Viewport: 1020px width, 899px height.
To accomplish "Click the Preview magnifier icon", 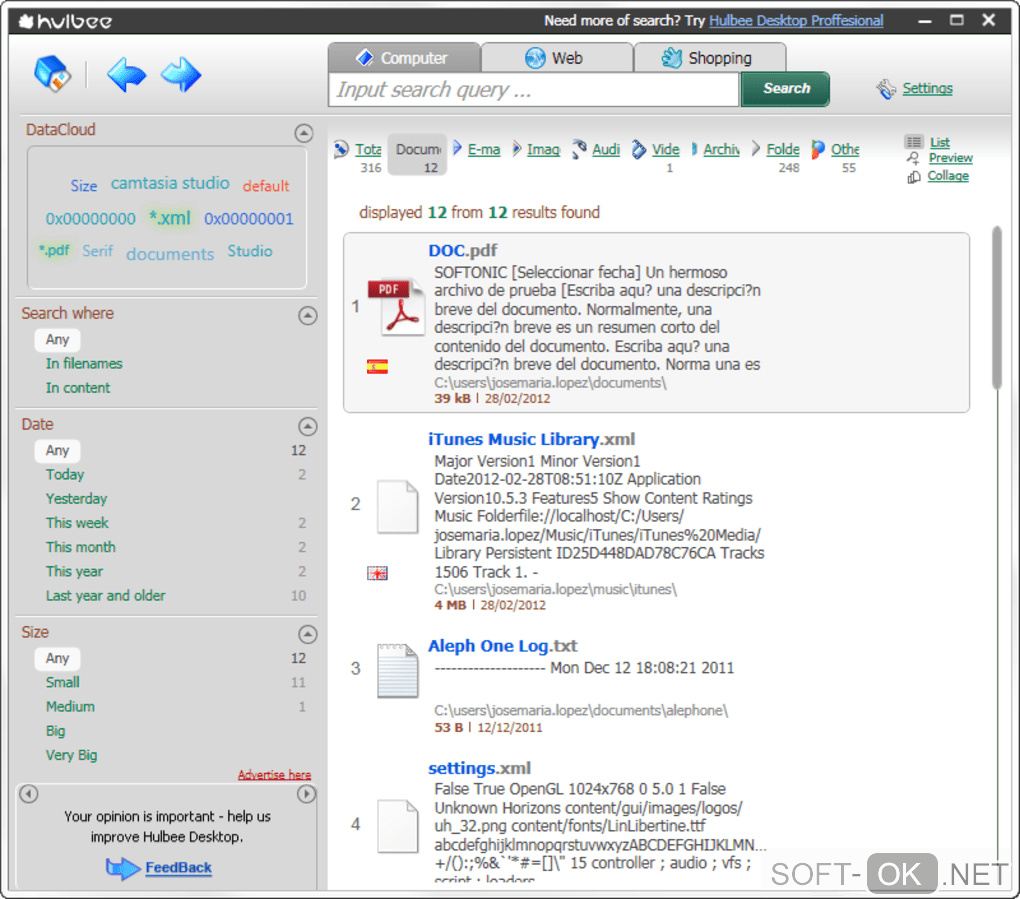I will [x=914, y=158].
